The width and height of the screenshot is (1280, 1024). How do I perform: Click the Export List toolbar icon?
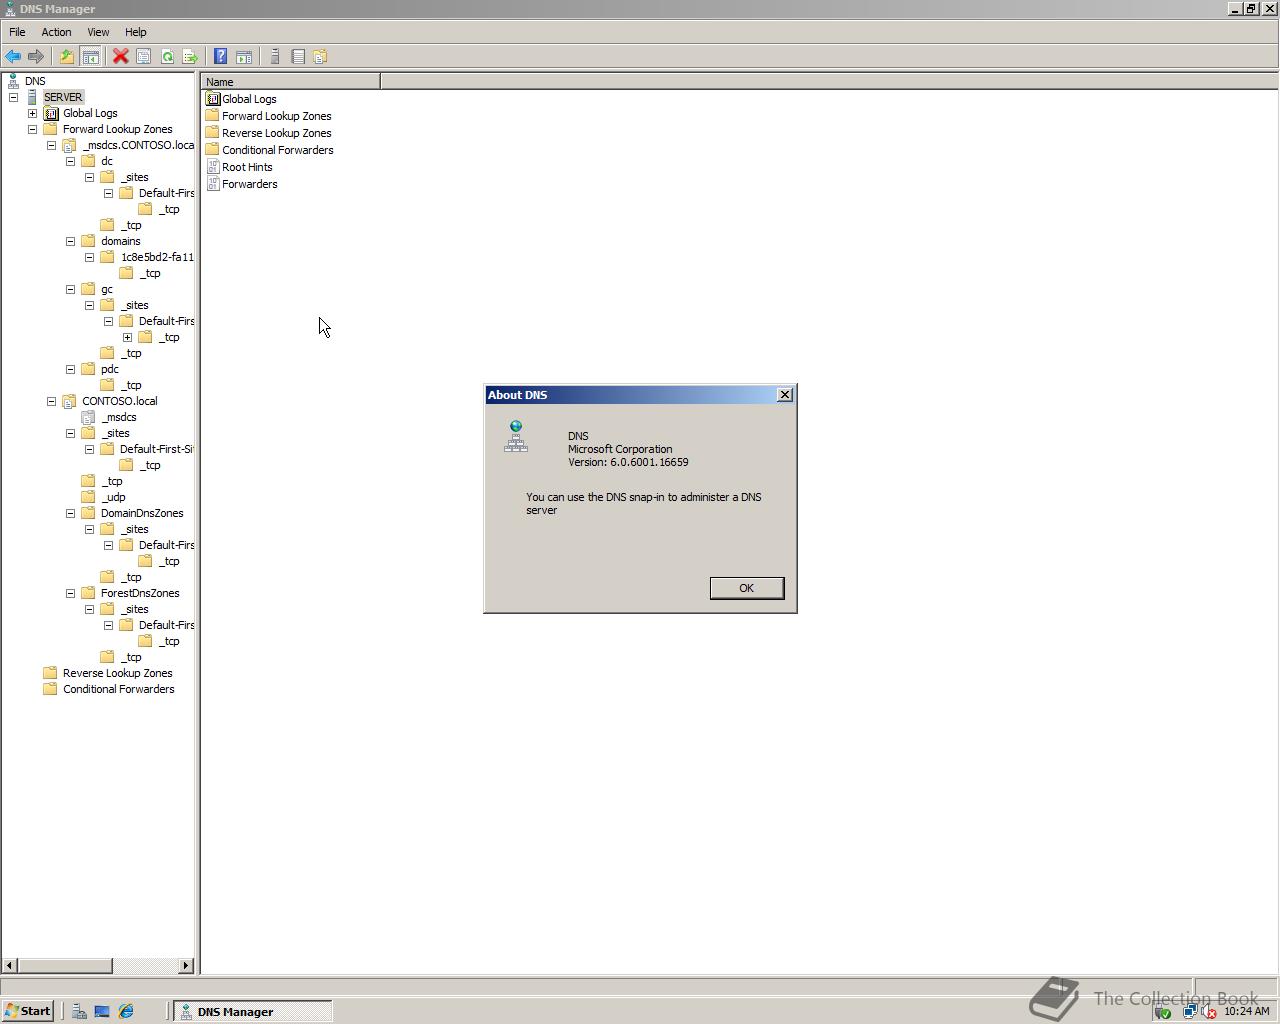190,57
